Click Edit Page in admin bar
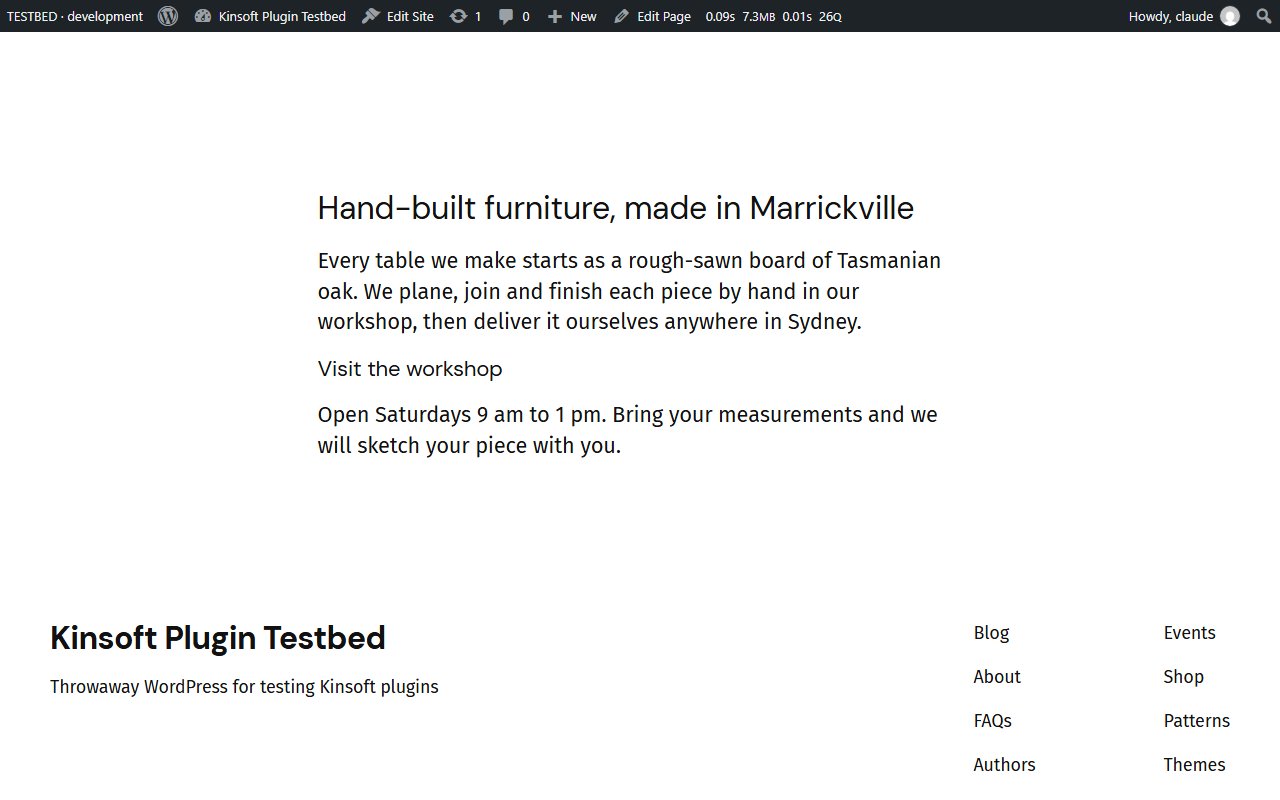This screenshot has height=800, width=1280. (x=652, y=16)
